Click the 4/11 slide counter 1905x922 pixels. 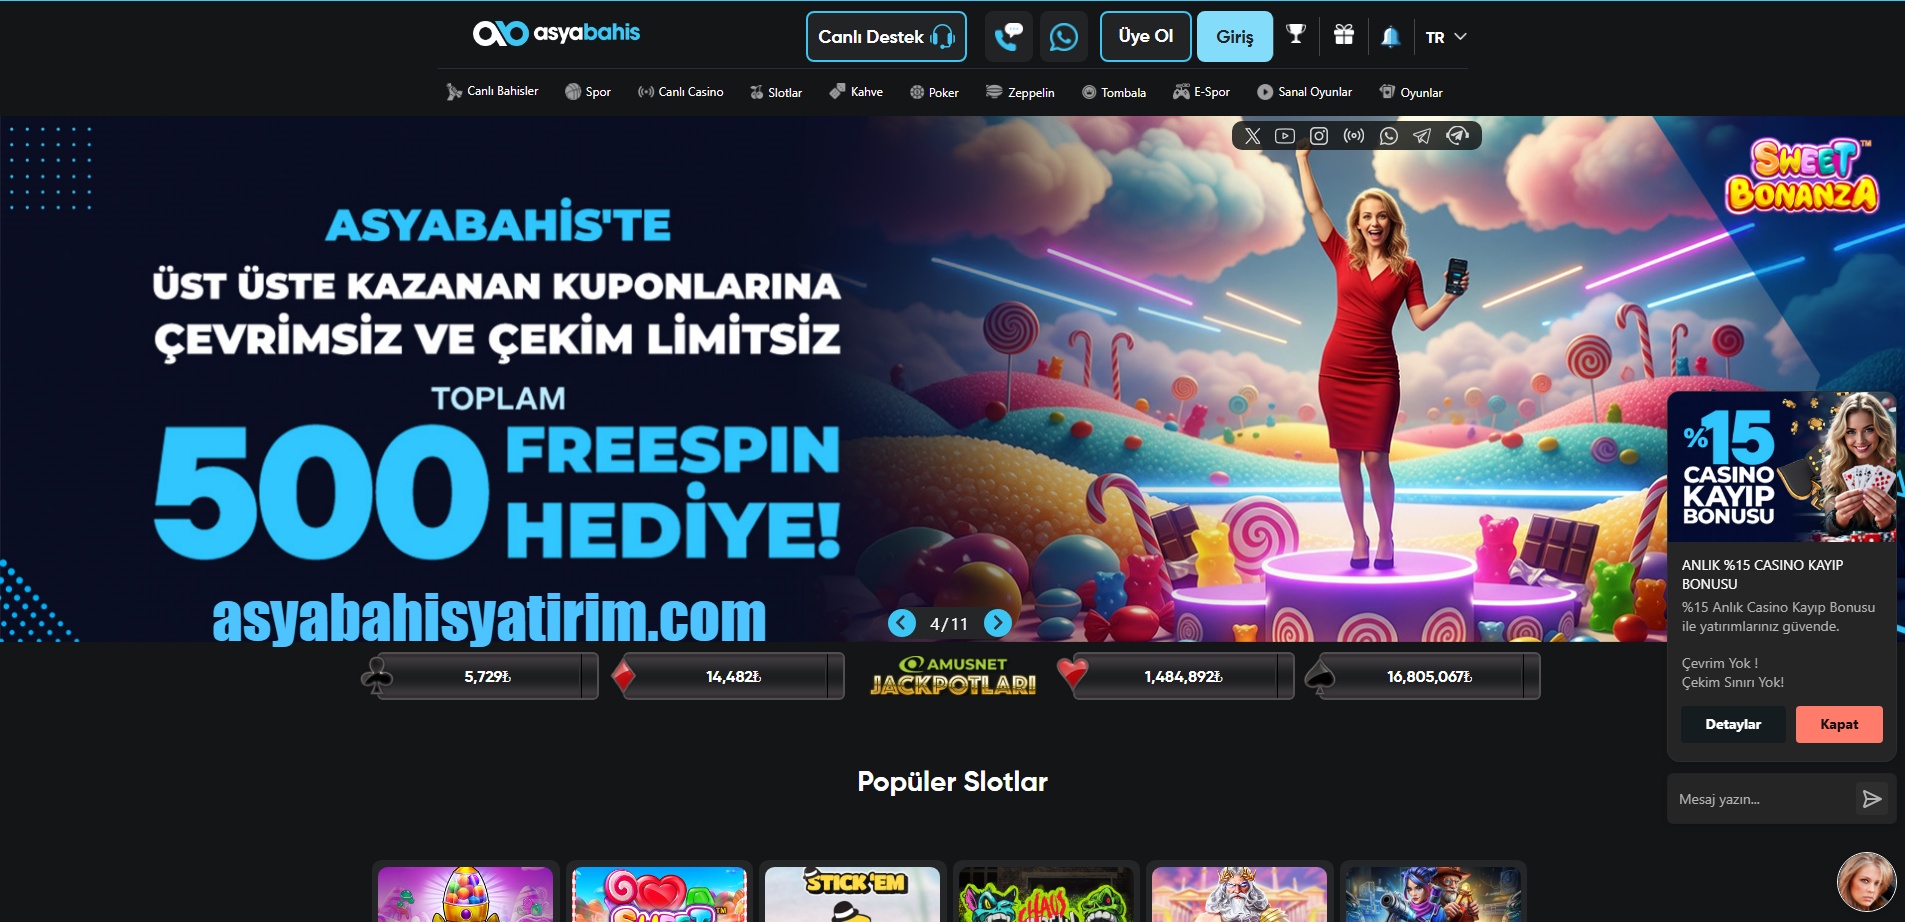[x=949, y=624]
